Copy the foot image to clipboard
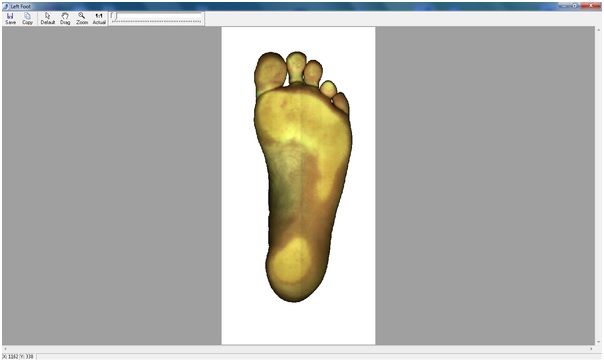This screenshot has height=361, width=604. [27, 18]
